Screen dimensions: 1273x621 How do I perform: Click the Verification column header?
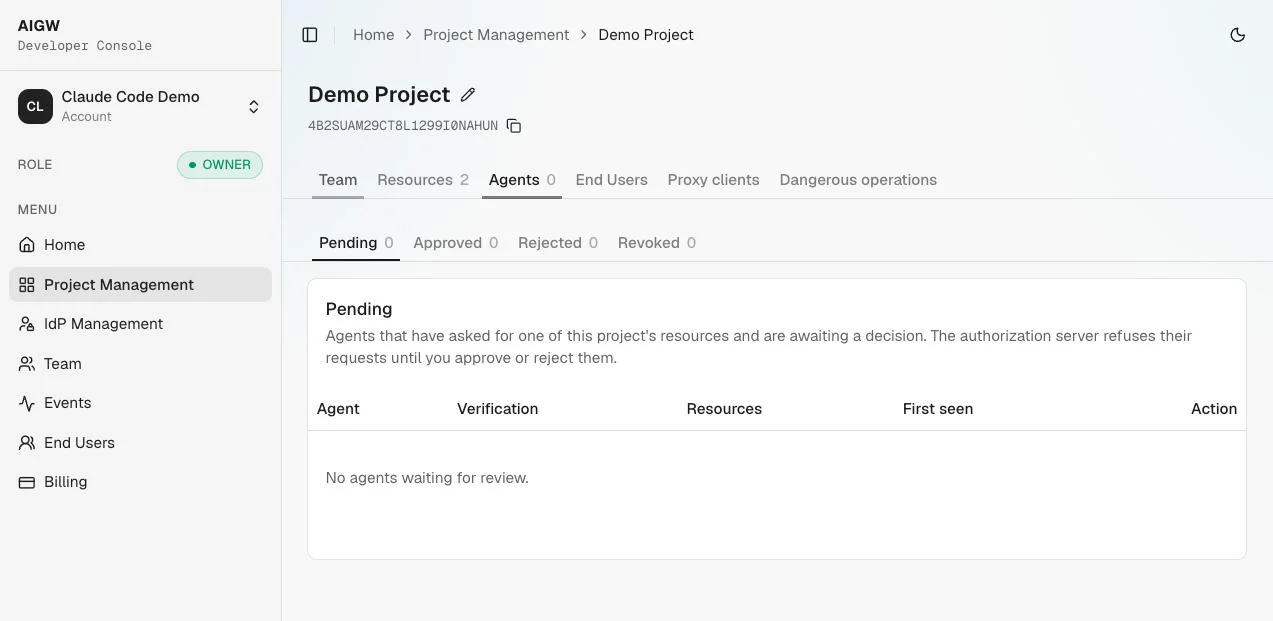[x=498, y=409]
